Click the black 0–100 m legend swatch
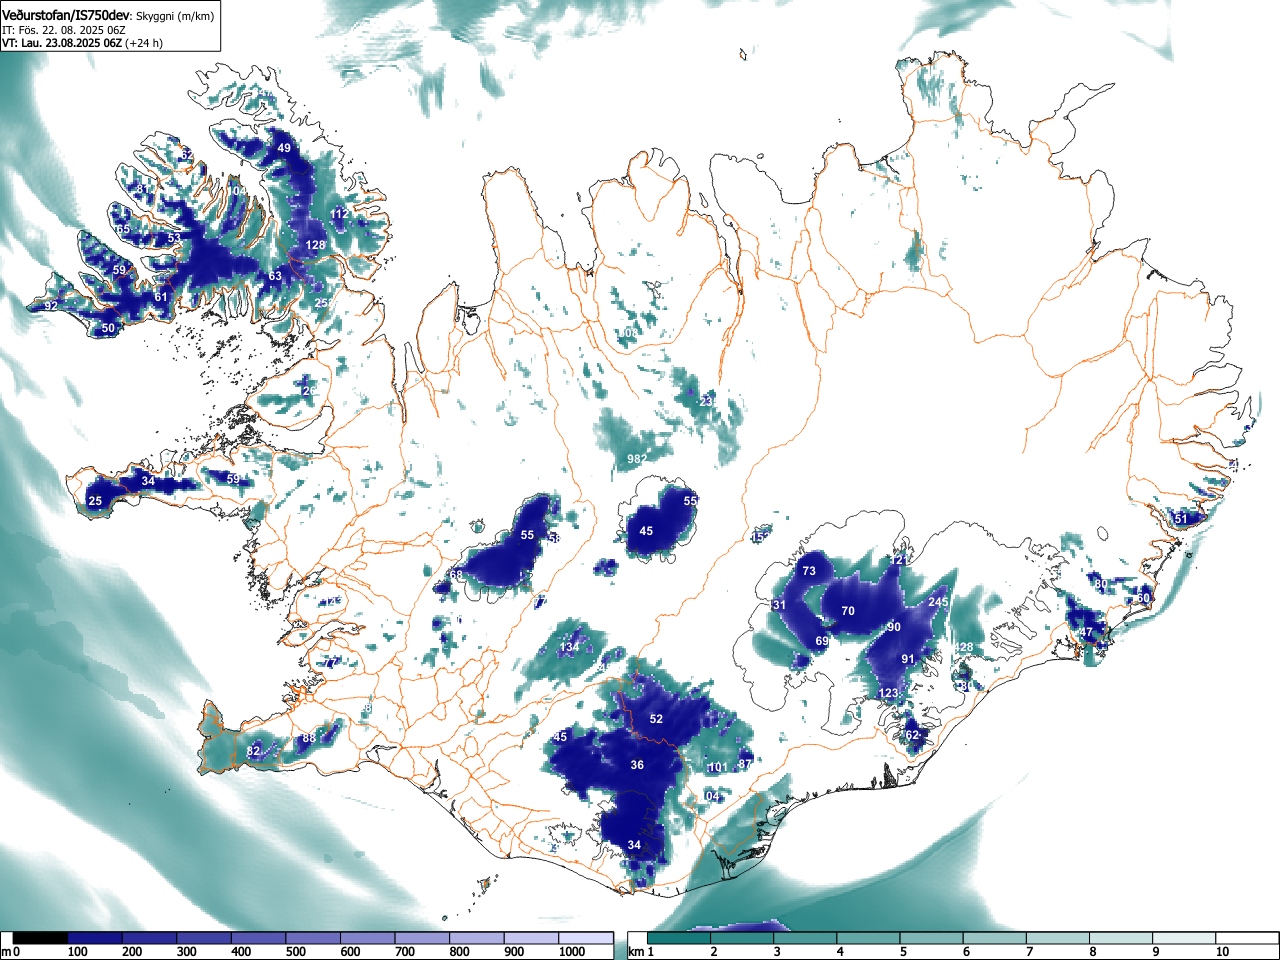This screenshot has height=960, width=1280. pyautogui.click(x=40, y=938)
